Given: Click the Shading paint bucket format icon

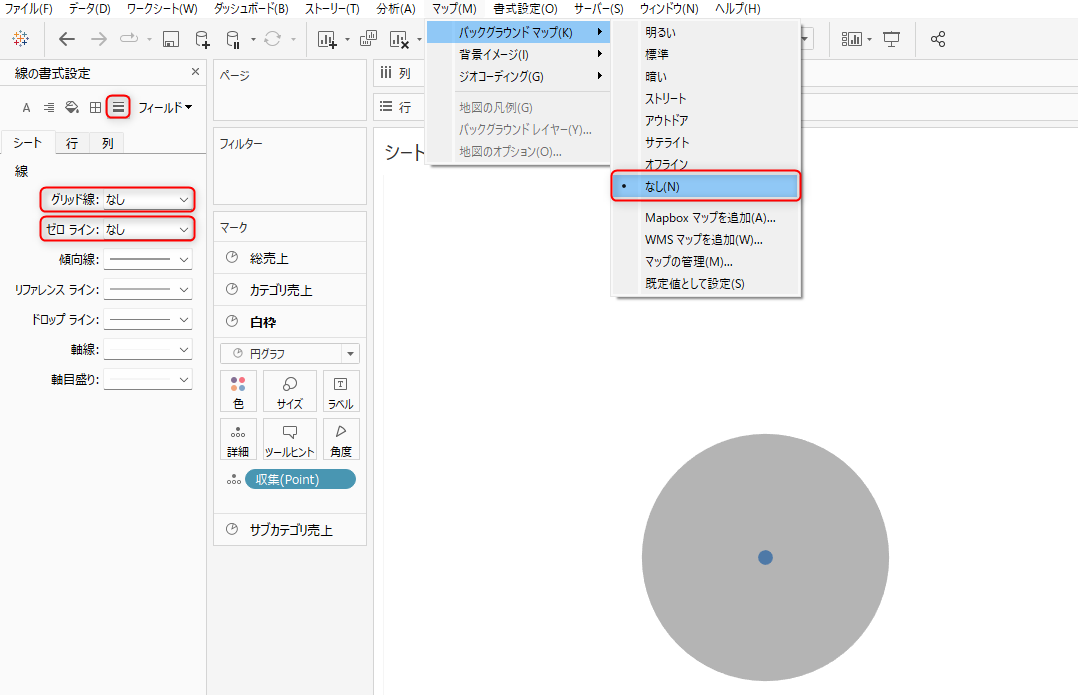Looking at the screenshot, I should (x=72, y=107).
